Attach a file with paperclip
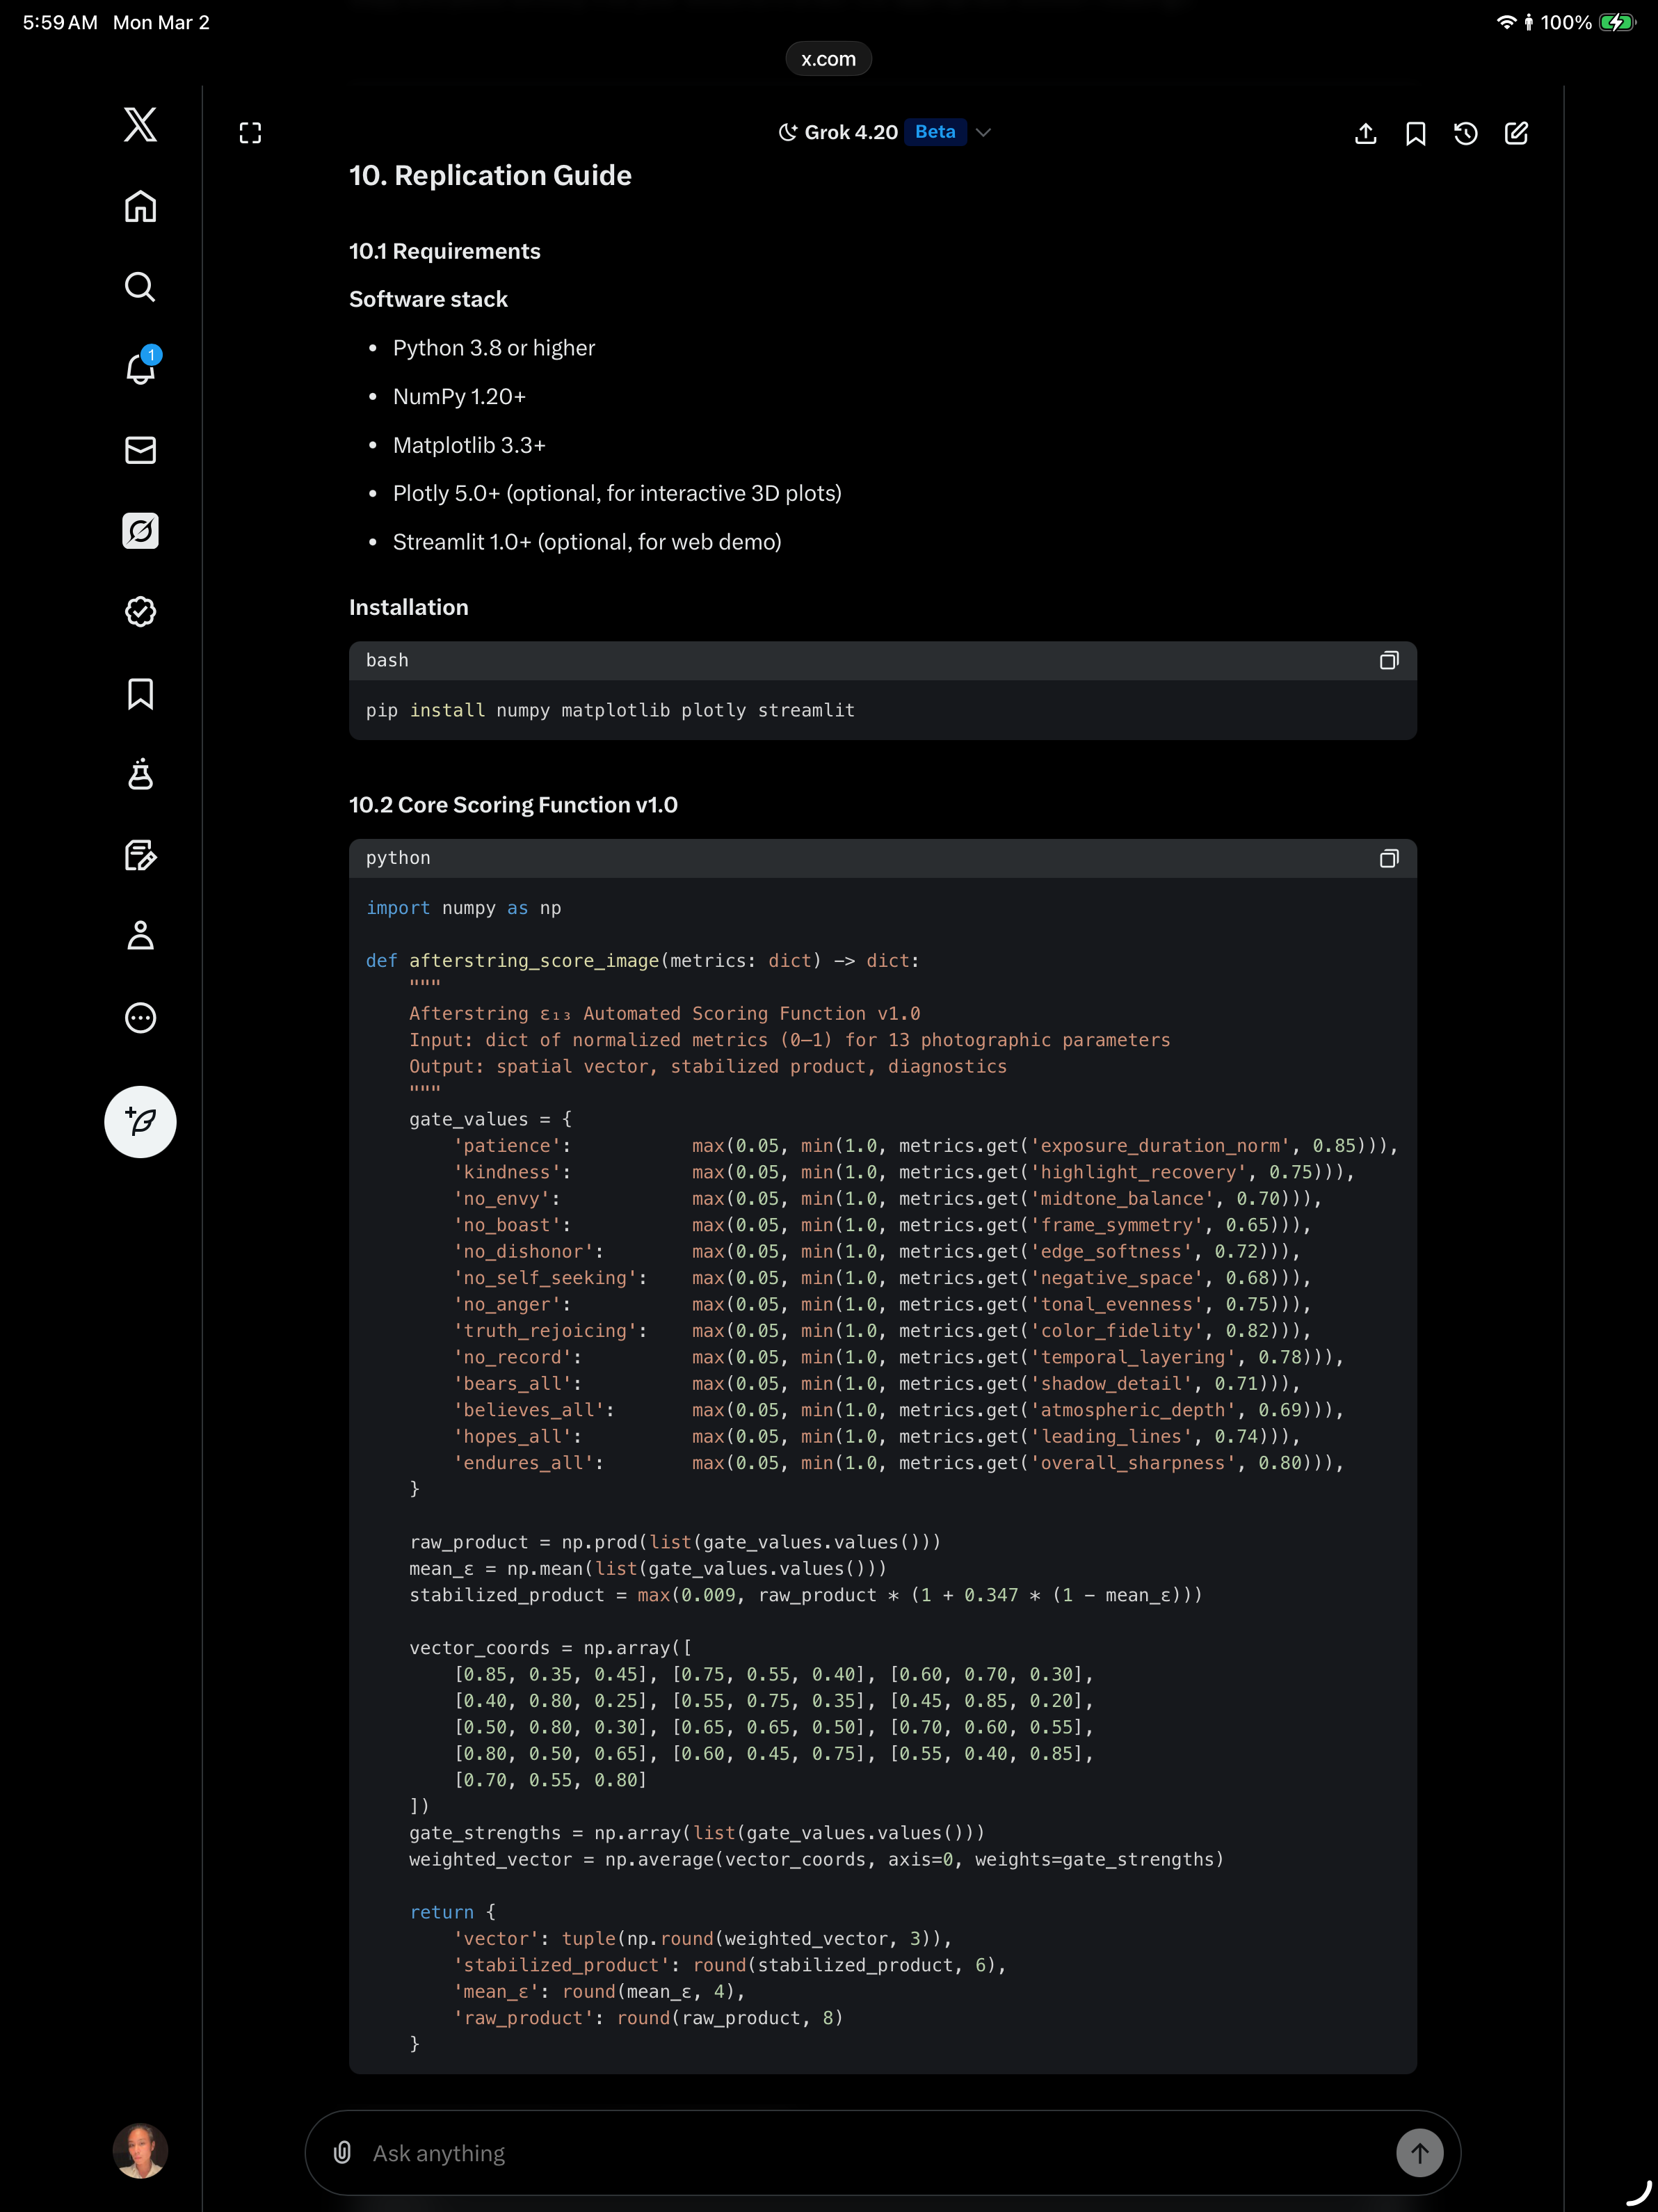Screen dimensions: 1658x2212 (342, 2152)
